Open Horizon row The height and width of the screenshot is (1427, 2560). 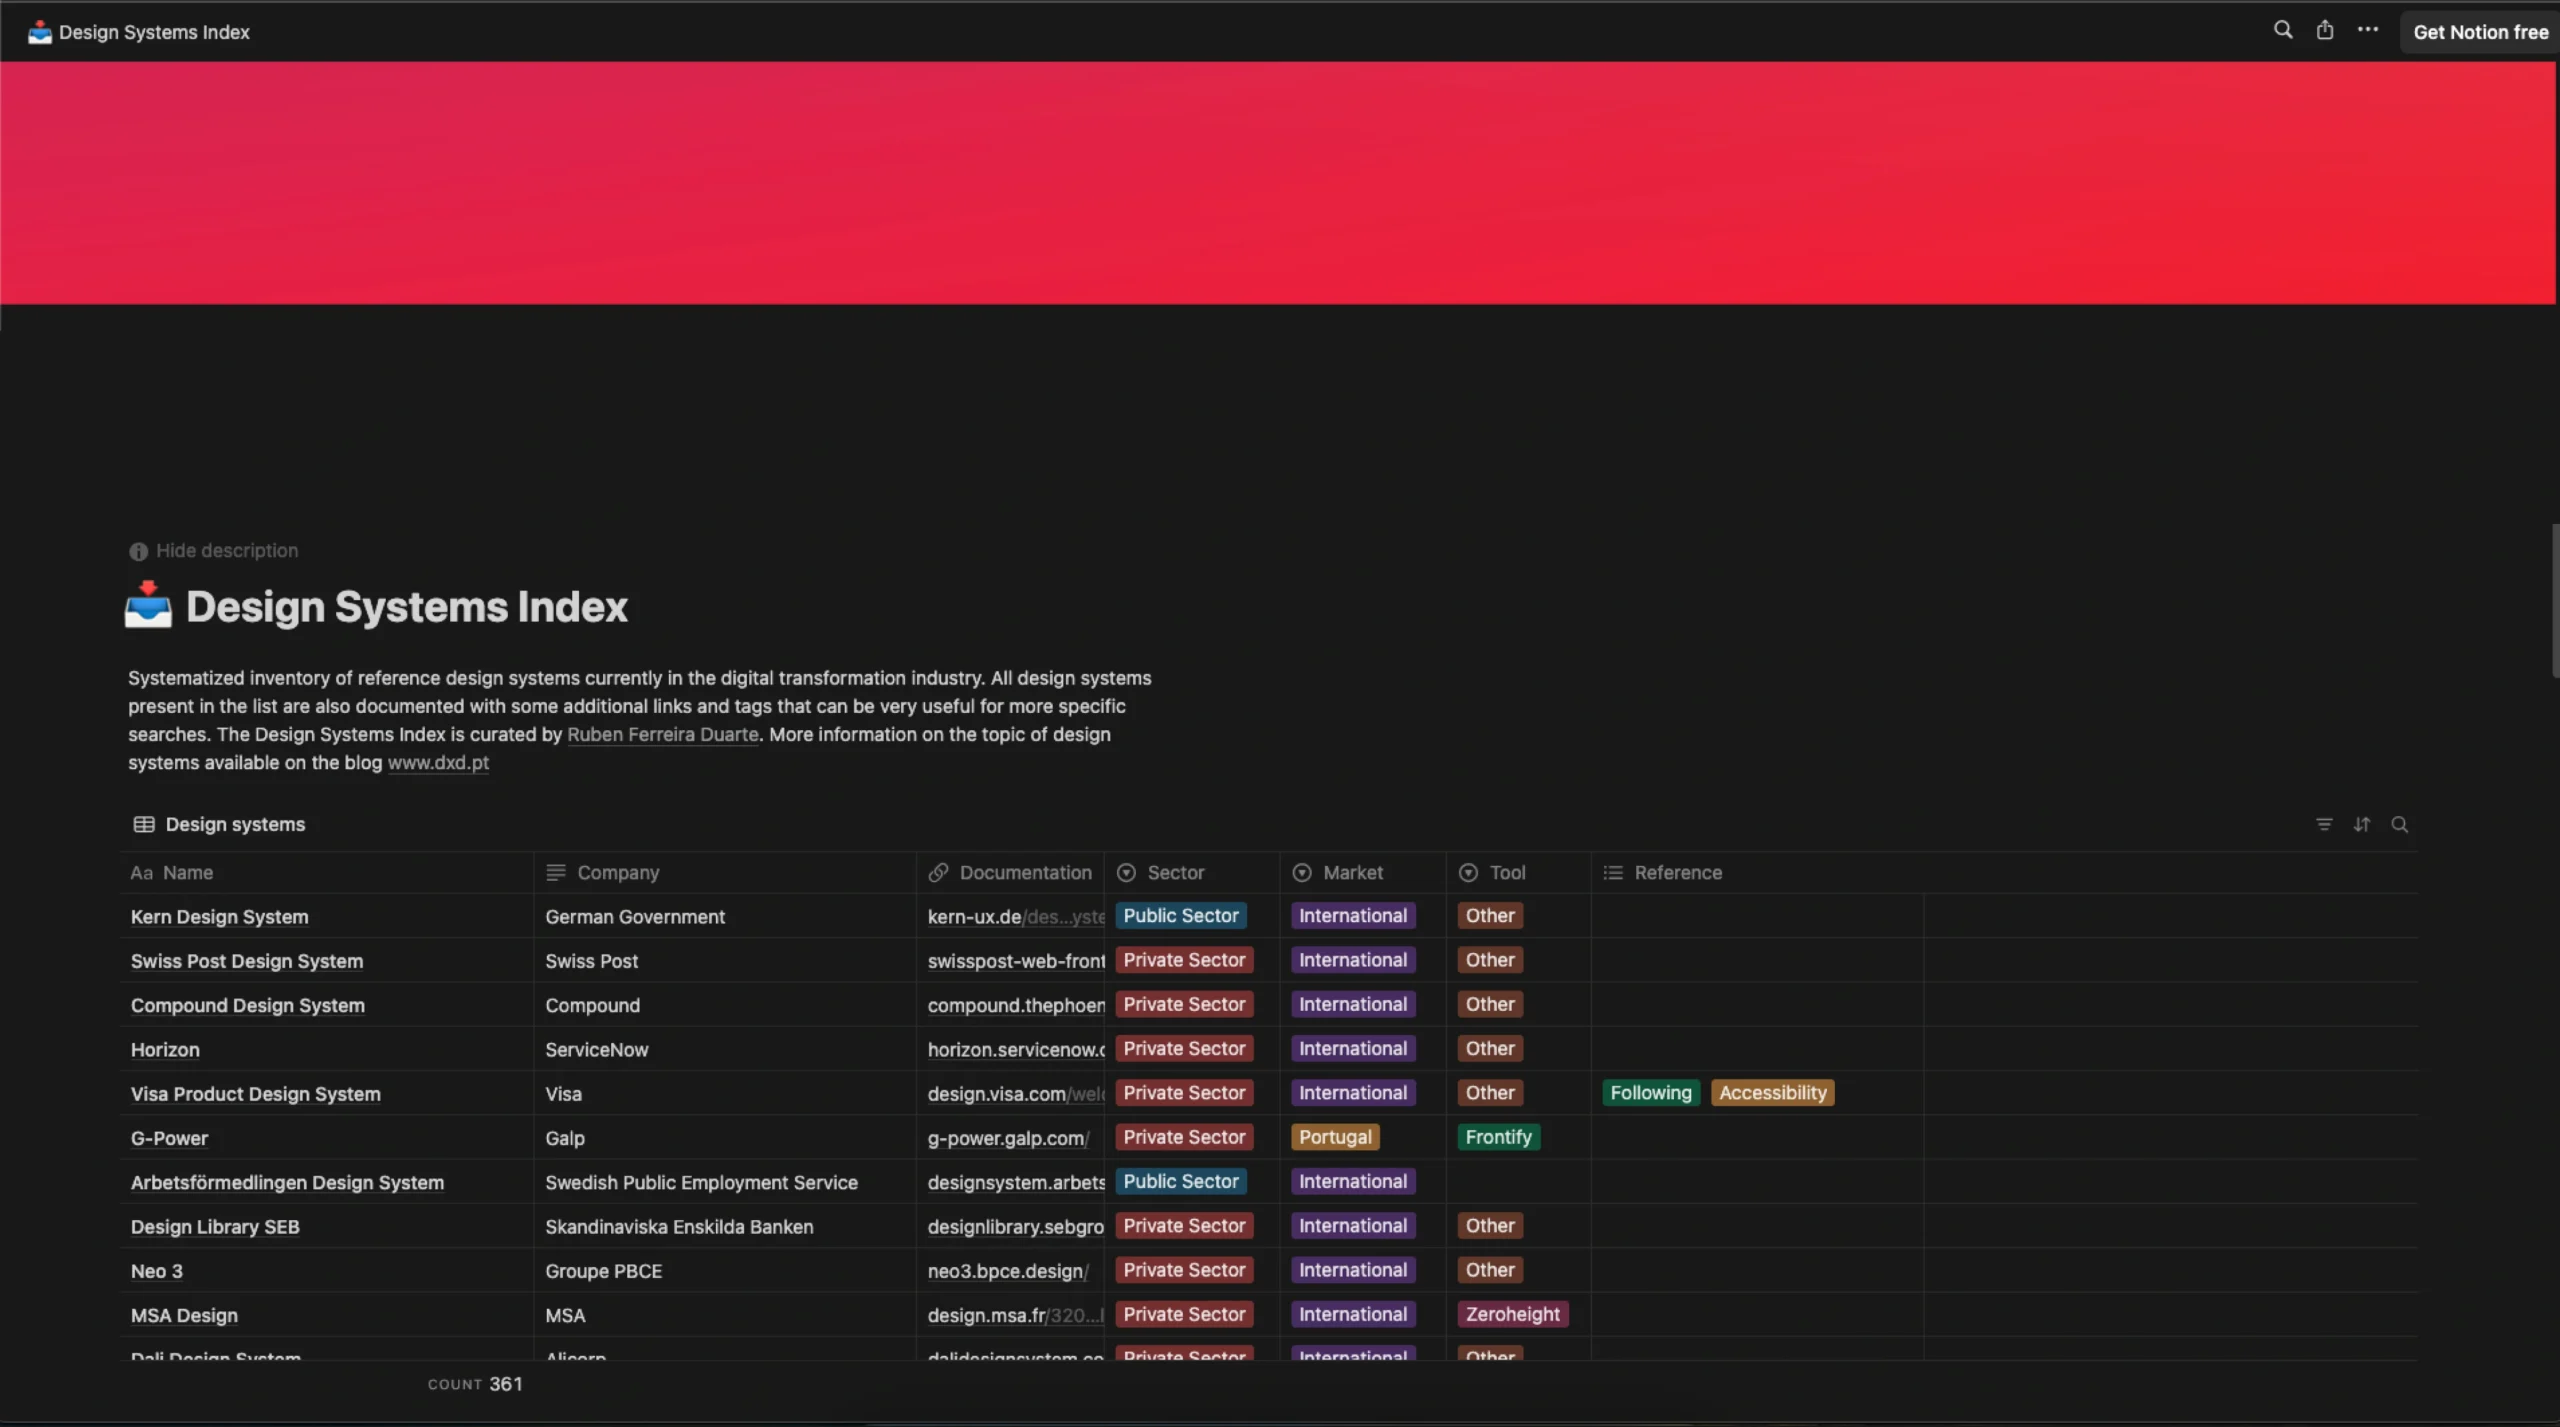click(165, 1049)
